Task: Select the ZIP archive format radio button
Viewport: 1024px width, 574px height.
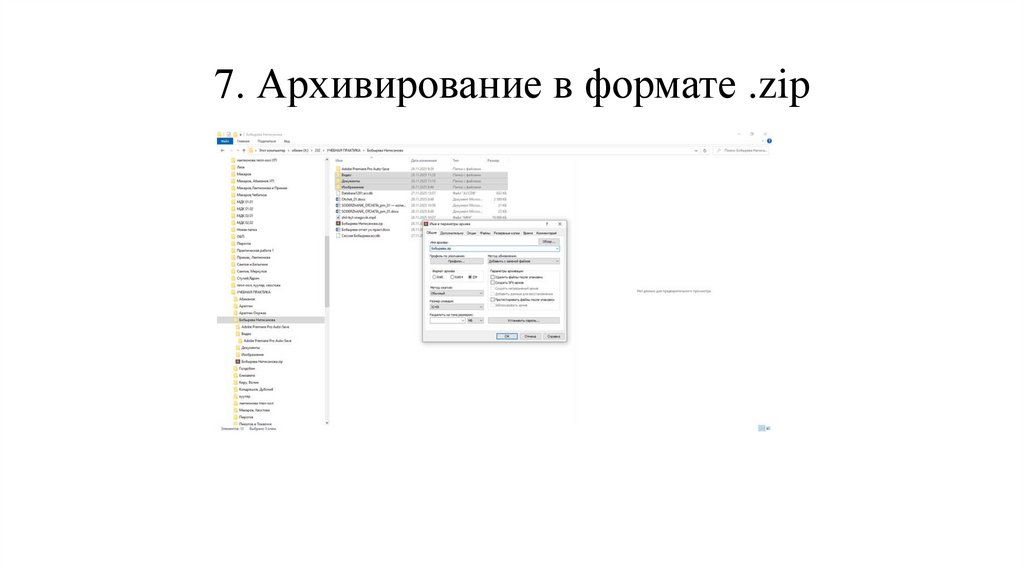Action: click(470, 277)
